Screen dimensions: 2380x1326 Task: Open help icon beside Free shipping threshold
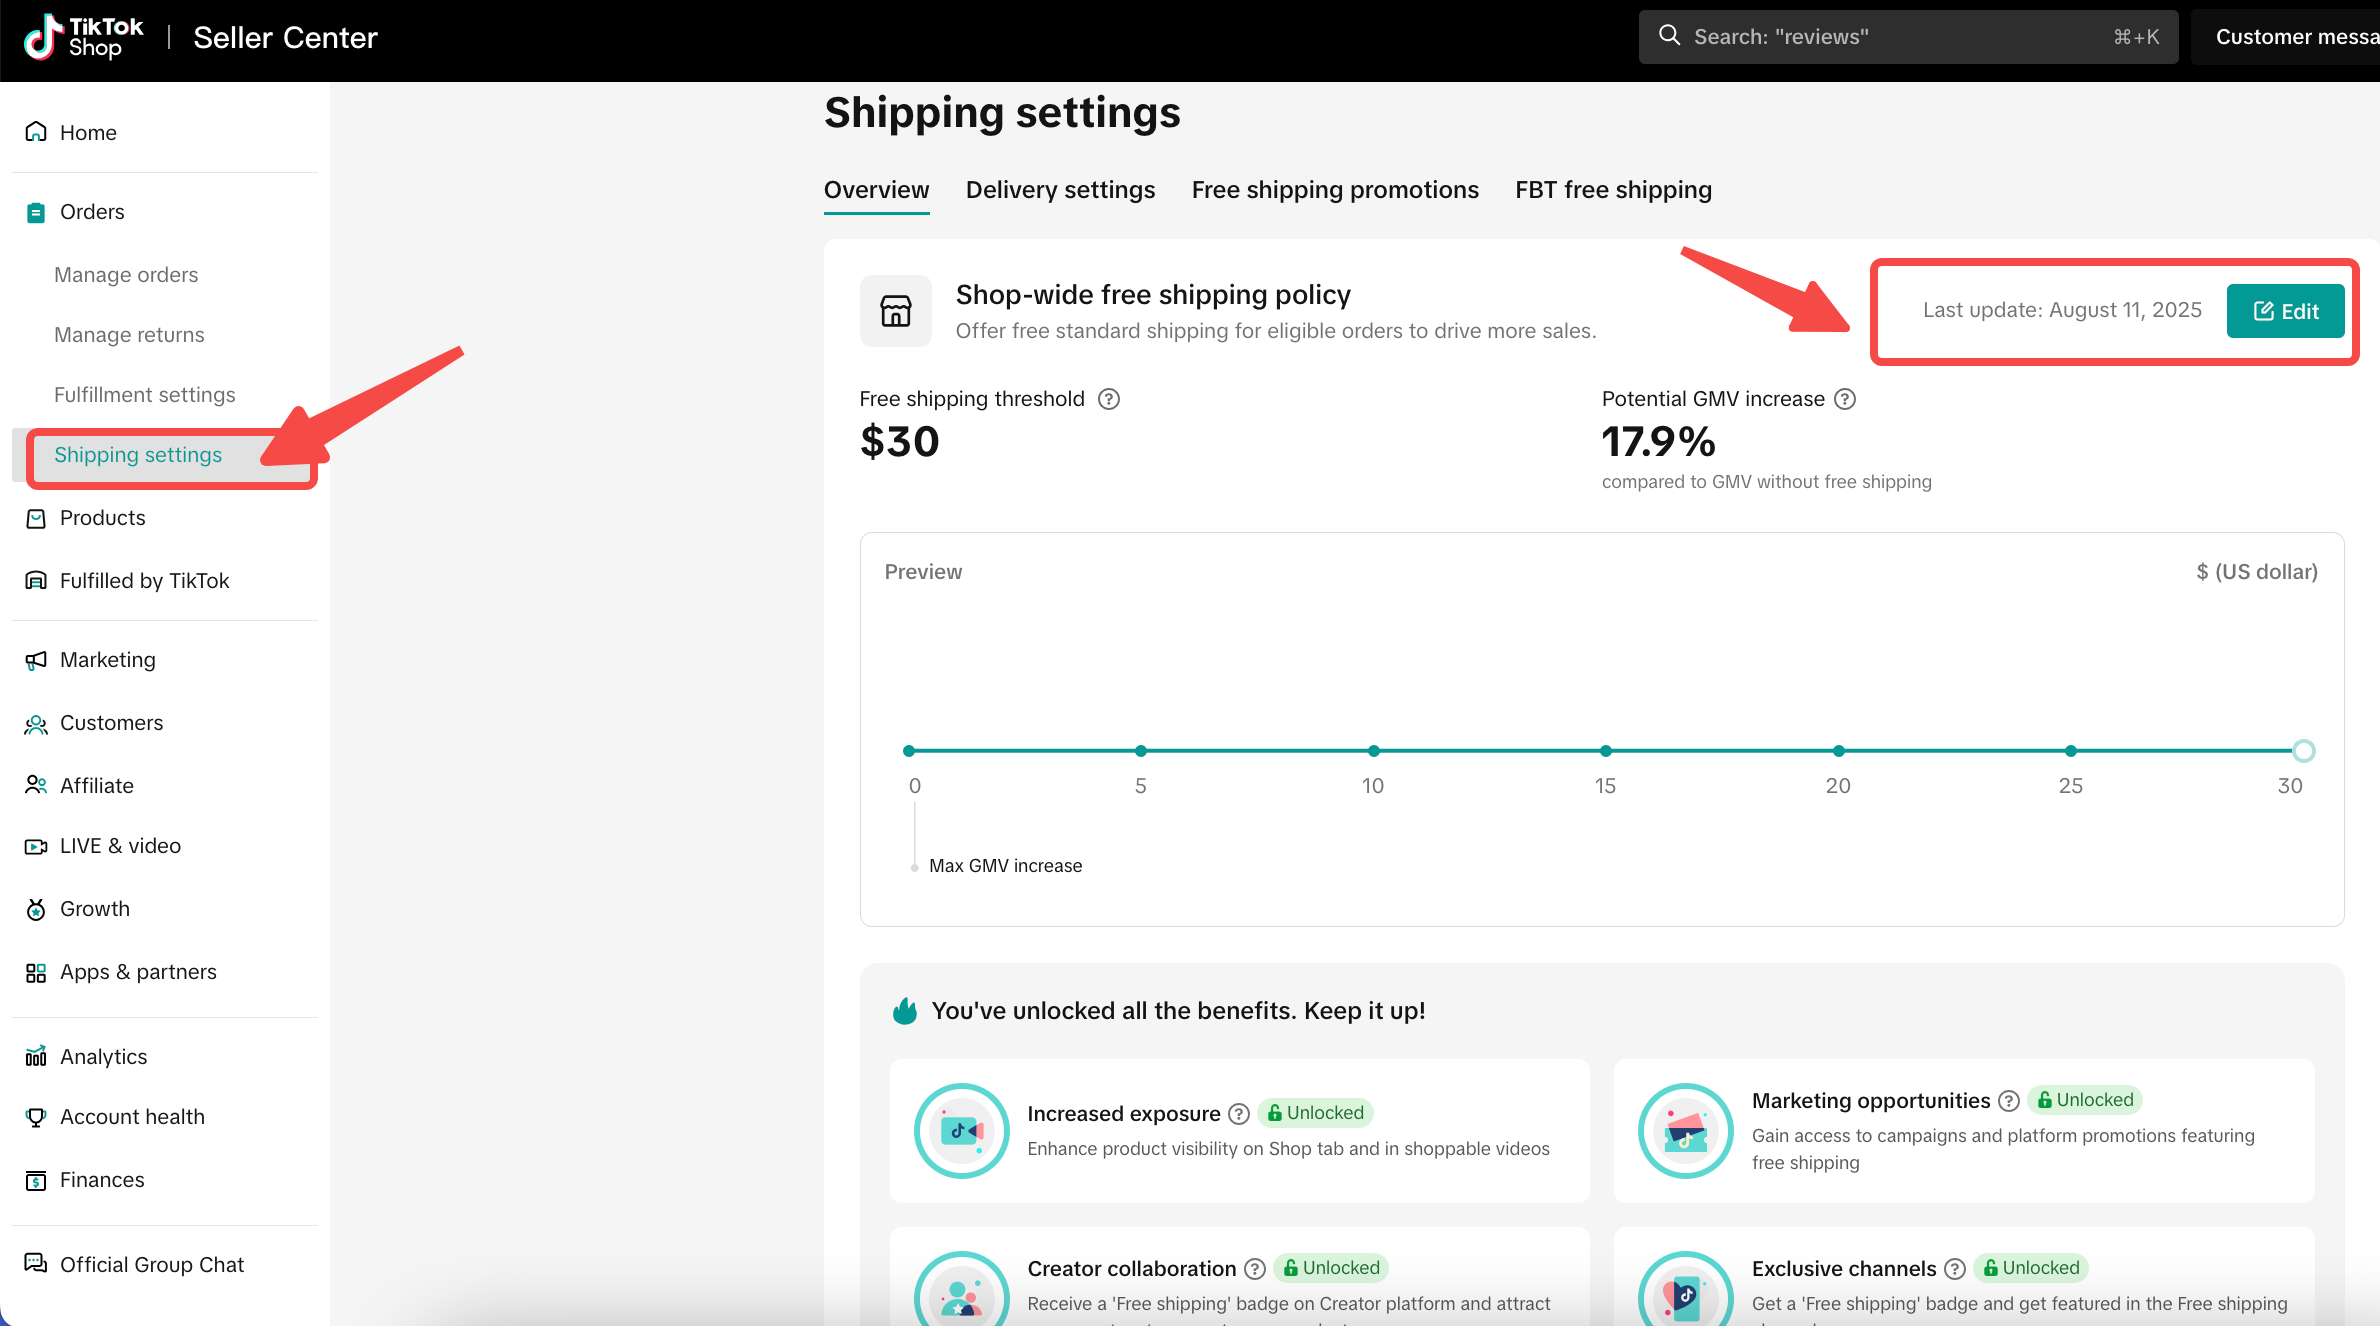point(1108,399)
